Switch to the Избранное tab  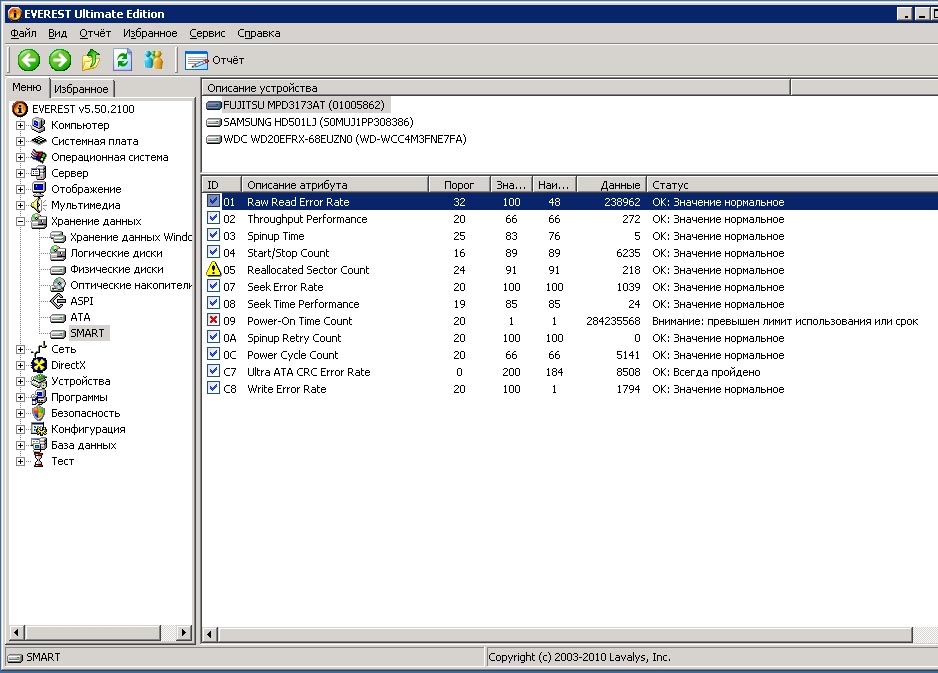coord(81,89)
